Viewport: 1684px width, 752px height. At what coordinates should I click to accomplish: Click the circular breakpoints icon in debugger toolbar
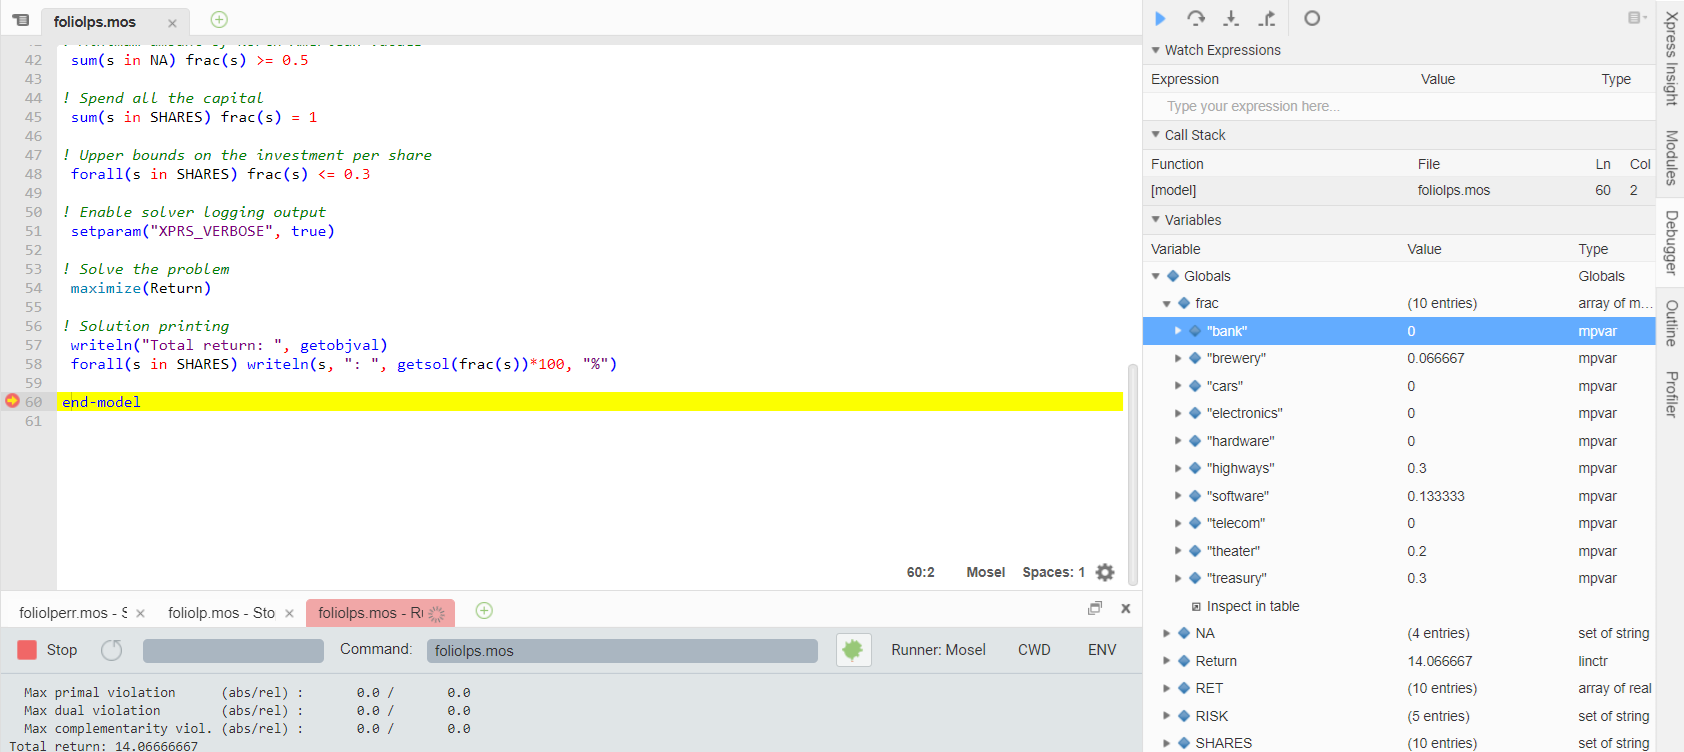click(1312, 18)
